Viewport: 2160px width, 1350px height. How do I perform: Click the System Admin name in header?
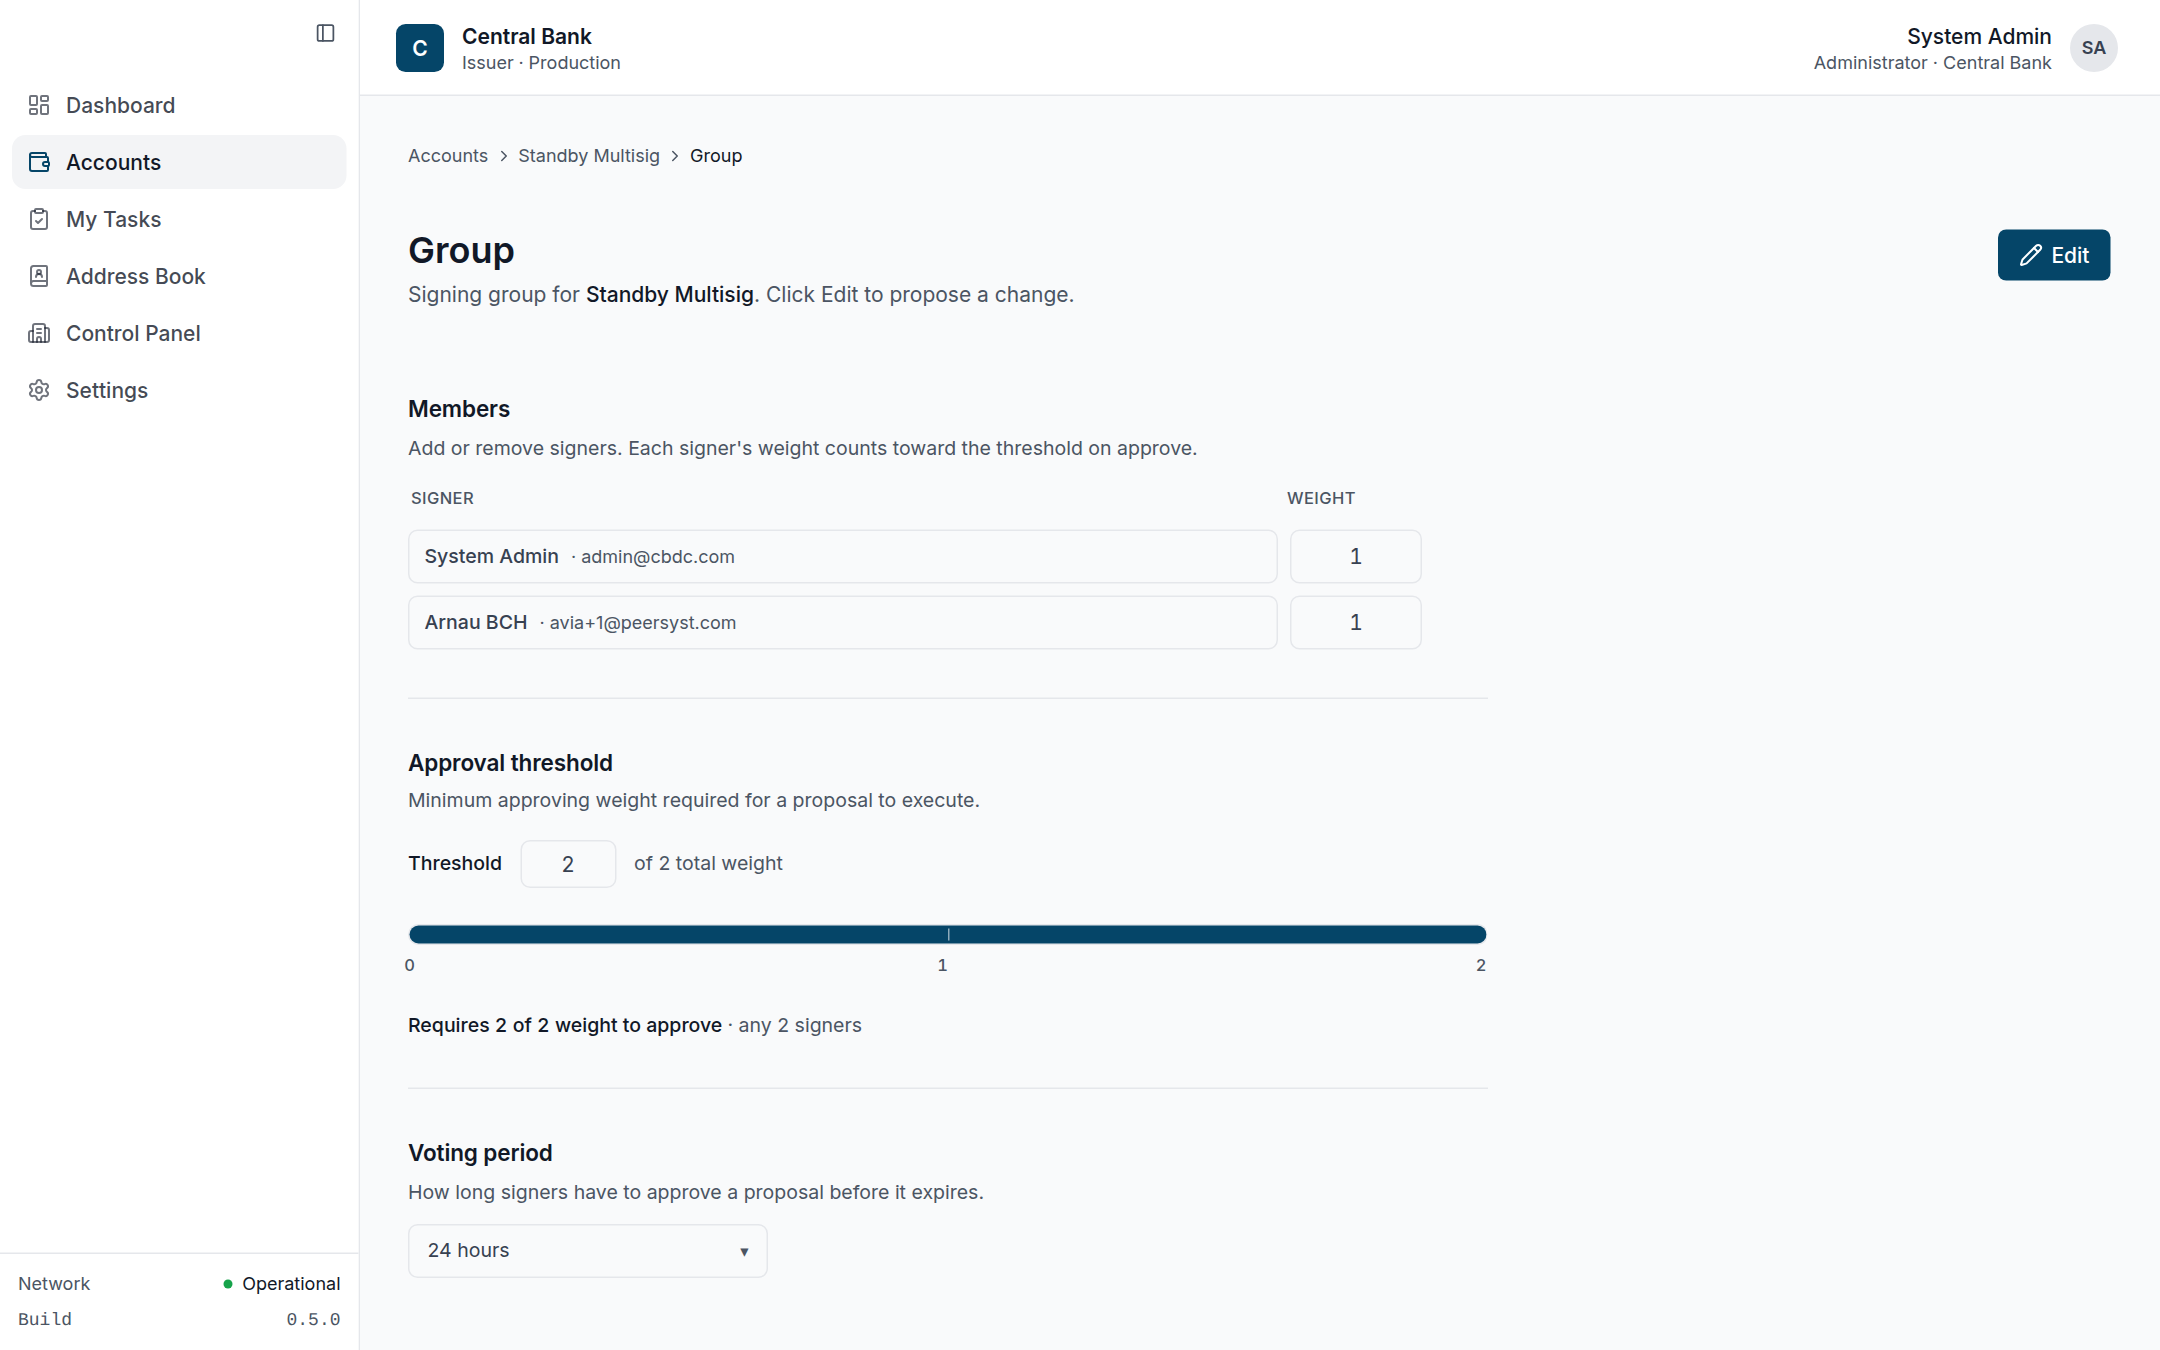point(1979,36)
